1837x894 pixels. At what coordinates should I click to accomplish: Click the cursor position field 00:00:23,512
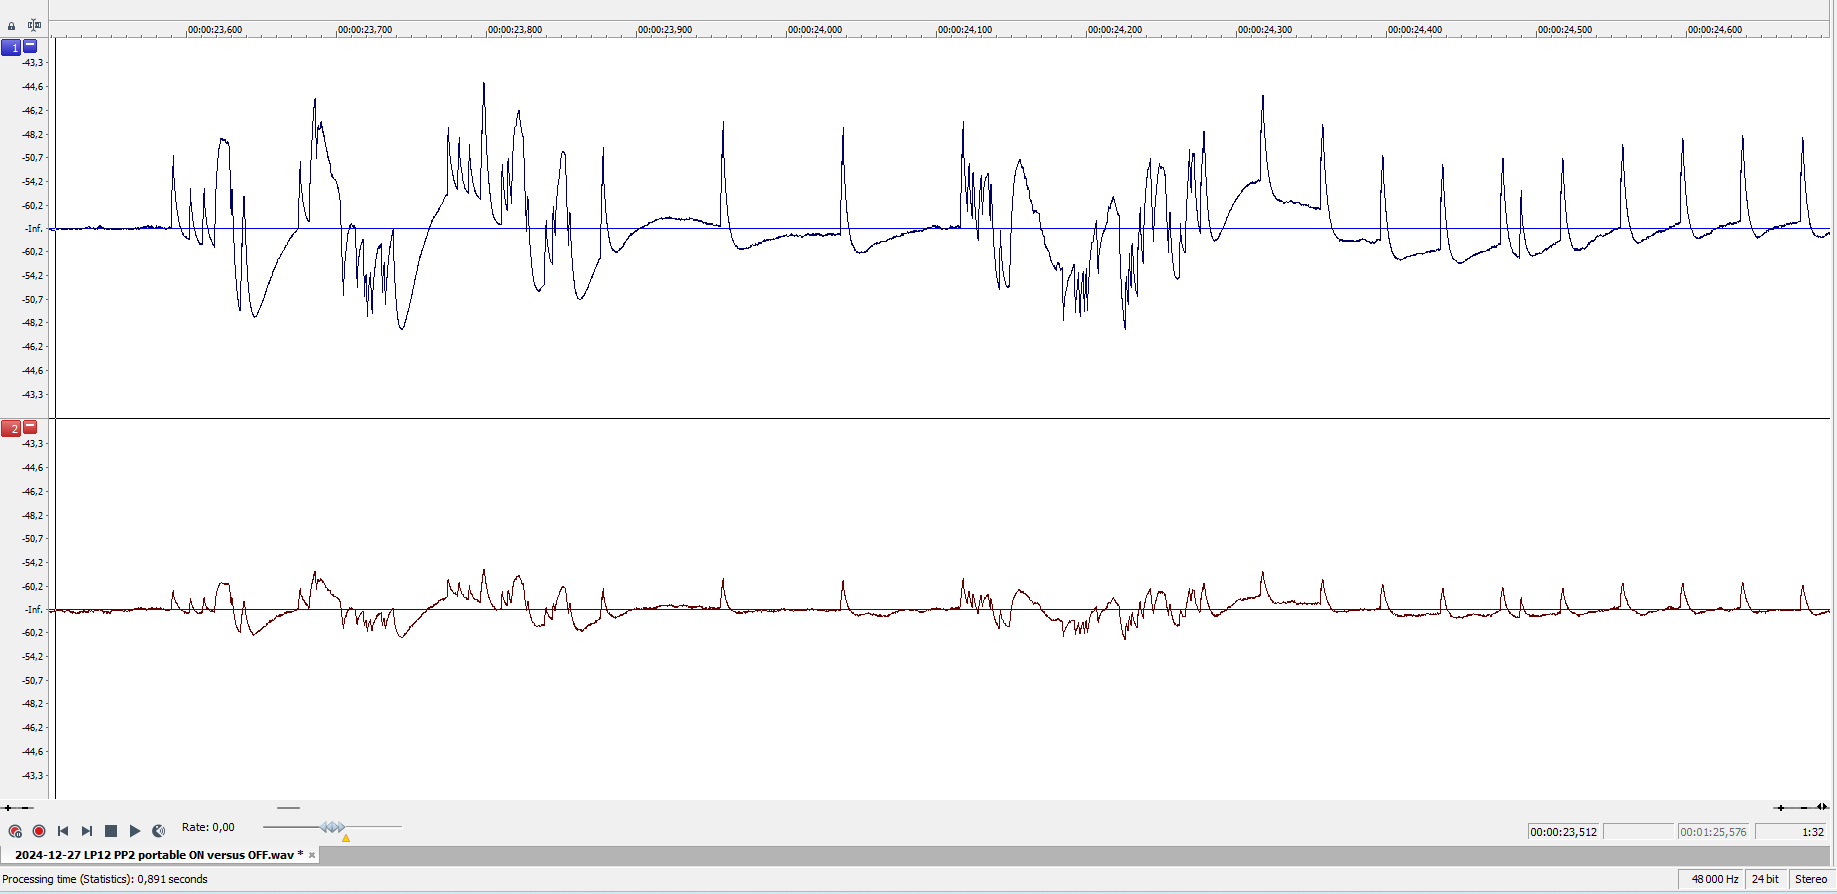point(1564,832)
